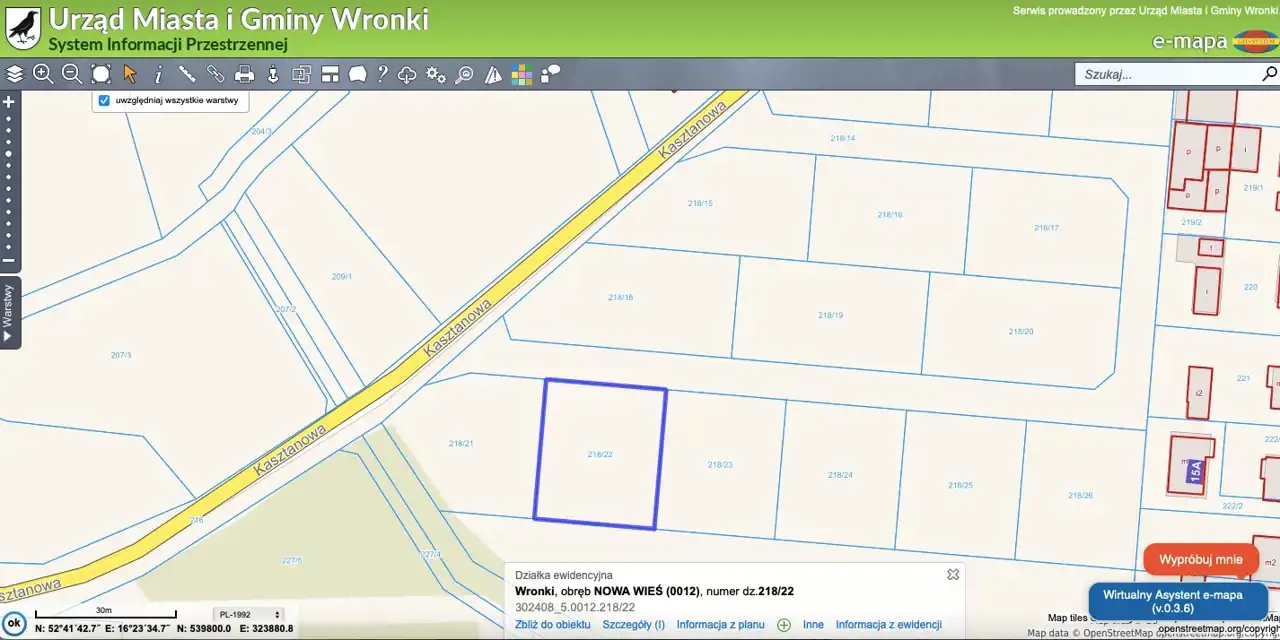Expand more options with green plus icon
This screenshot has height=640, width=1280.
tap(784, 625)
